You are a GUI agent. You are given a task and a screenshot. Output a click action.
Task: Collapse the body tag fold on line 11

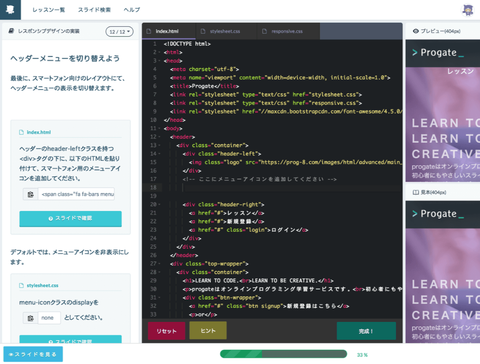click(x=159, y=128)
